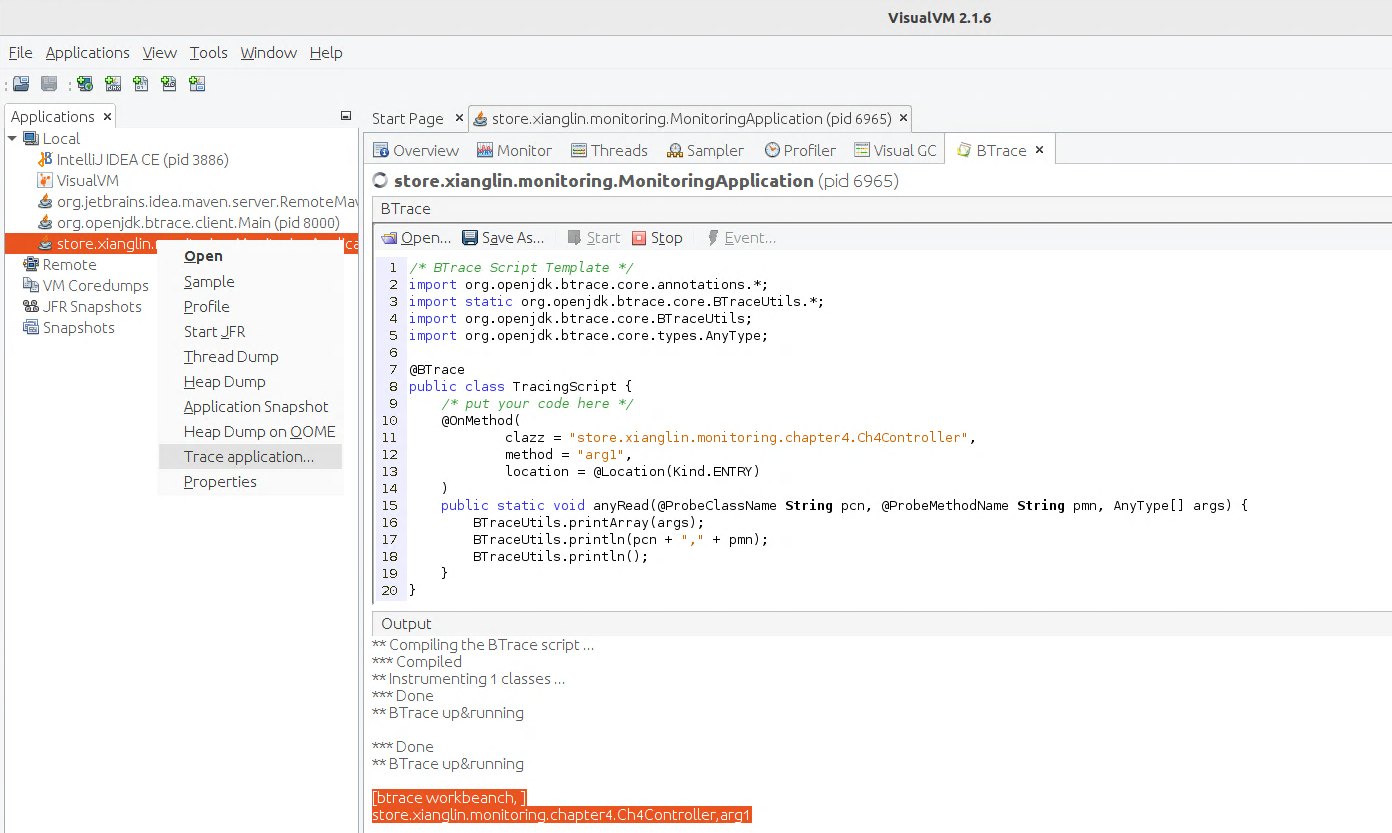Open the Tools menu
Viewport: 1392px width, 833px height.
coord(209,53)
